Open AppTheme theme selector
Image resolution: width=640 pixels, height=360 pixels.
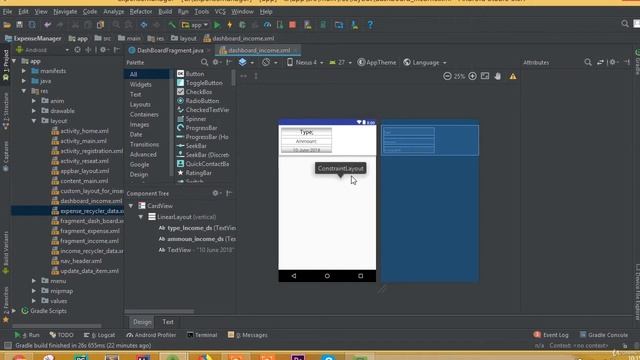377,62
